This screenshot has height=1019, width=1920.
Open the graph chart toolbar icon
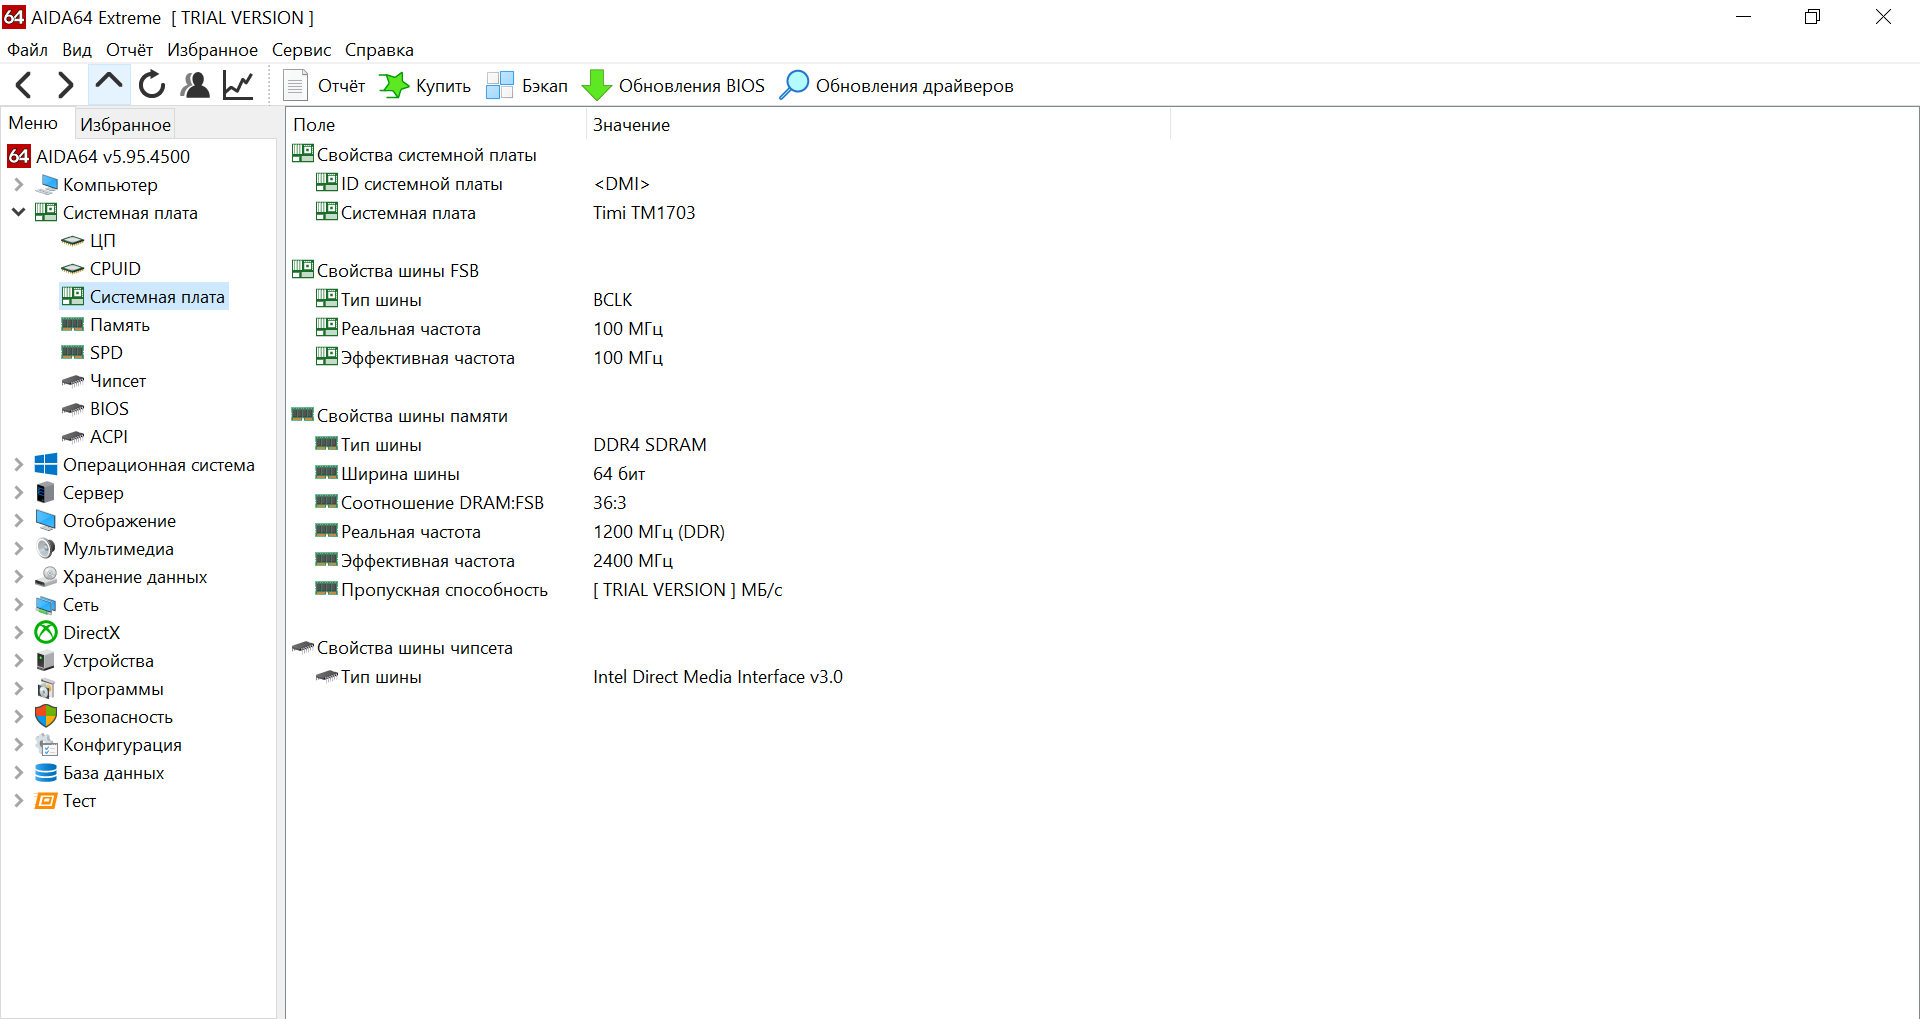pos(238,86)
